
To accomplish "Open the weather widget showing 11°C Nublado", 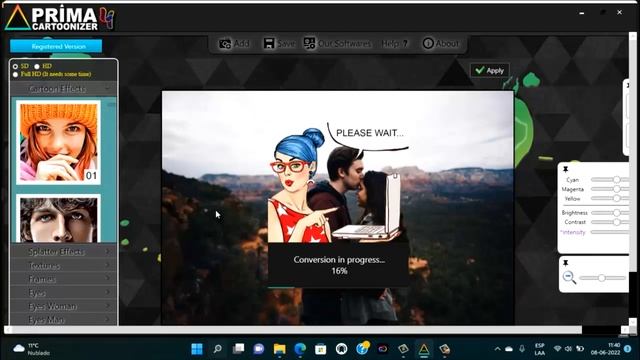I will (x=31, y=349).
